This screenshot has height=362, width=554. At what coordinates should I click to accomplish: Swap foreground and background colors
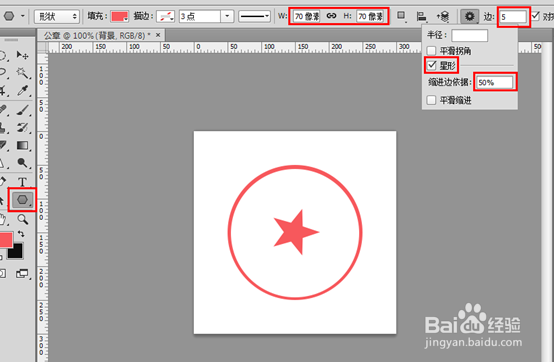(x=21, y=234)
